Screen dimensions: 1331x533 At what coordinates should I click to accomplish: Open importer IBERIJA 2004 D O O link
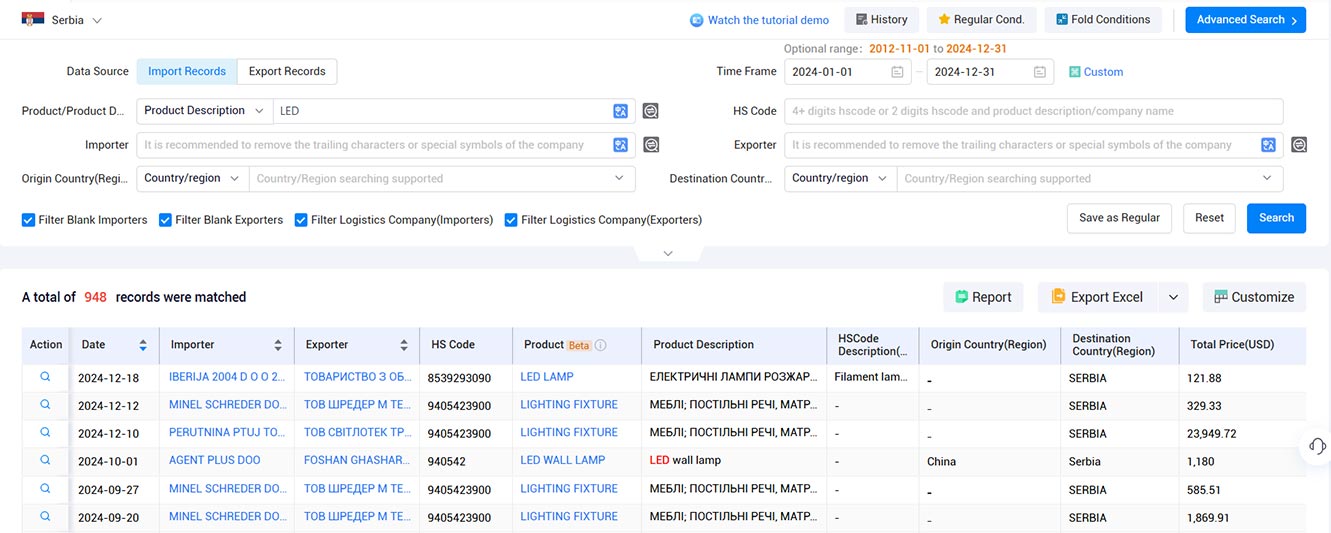click(x=227, y=377)
